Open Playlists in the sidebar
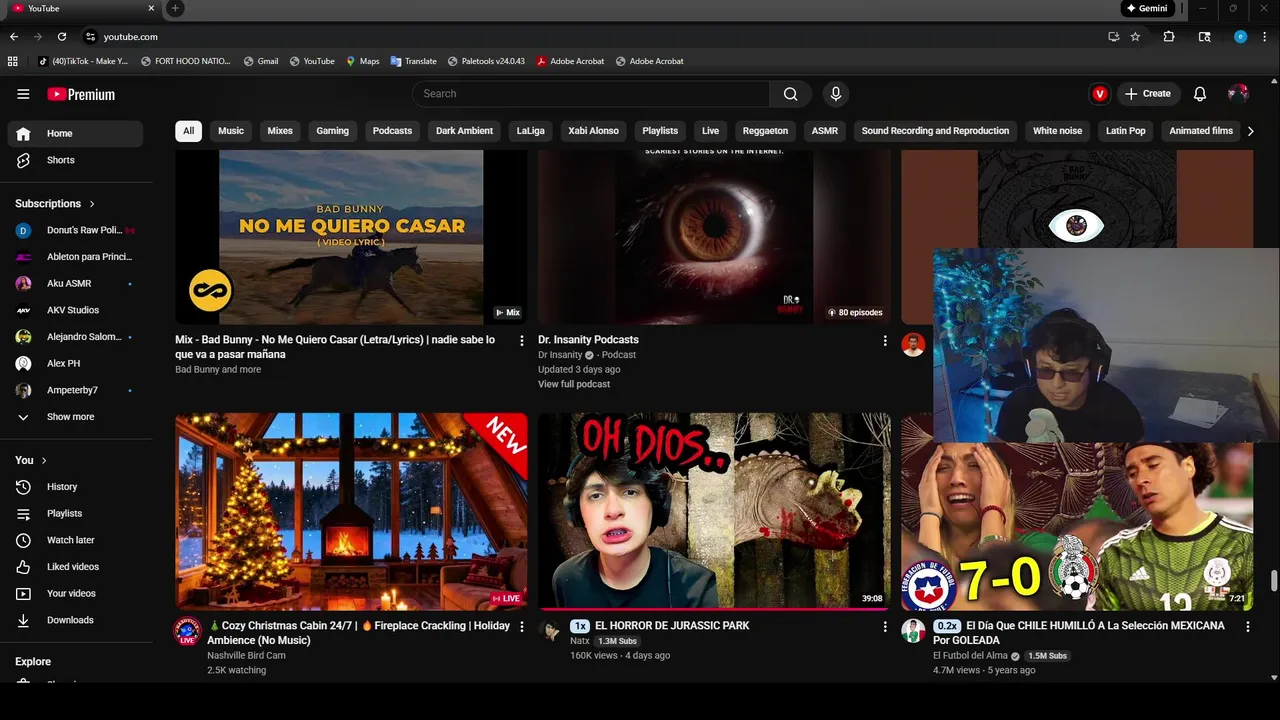Image resolution: width=1280 pixels, height=720 pixels. (75, 513)
